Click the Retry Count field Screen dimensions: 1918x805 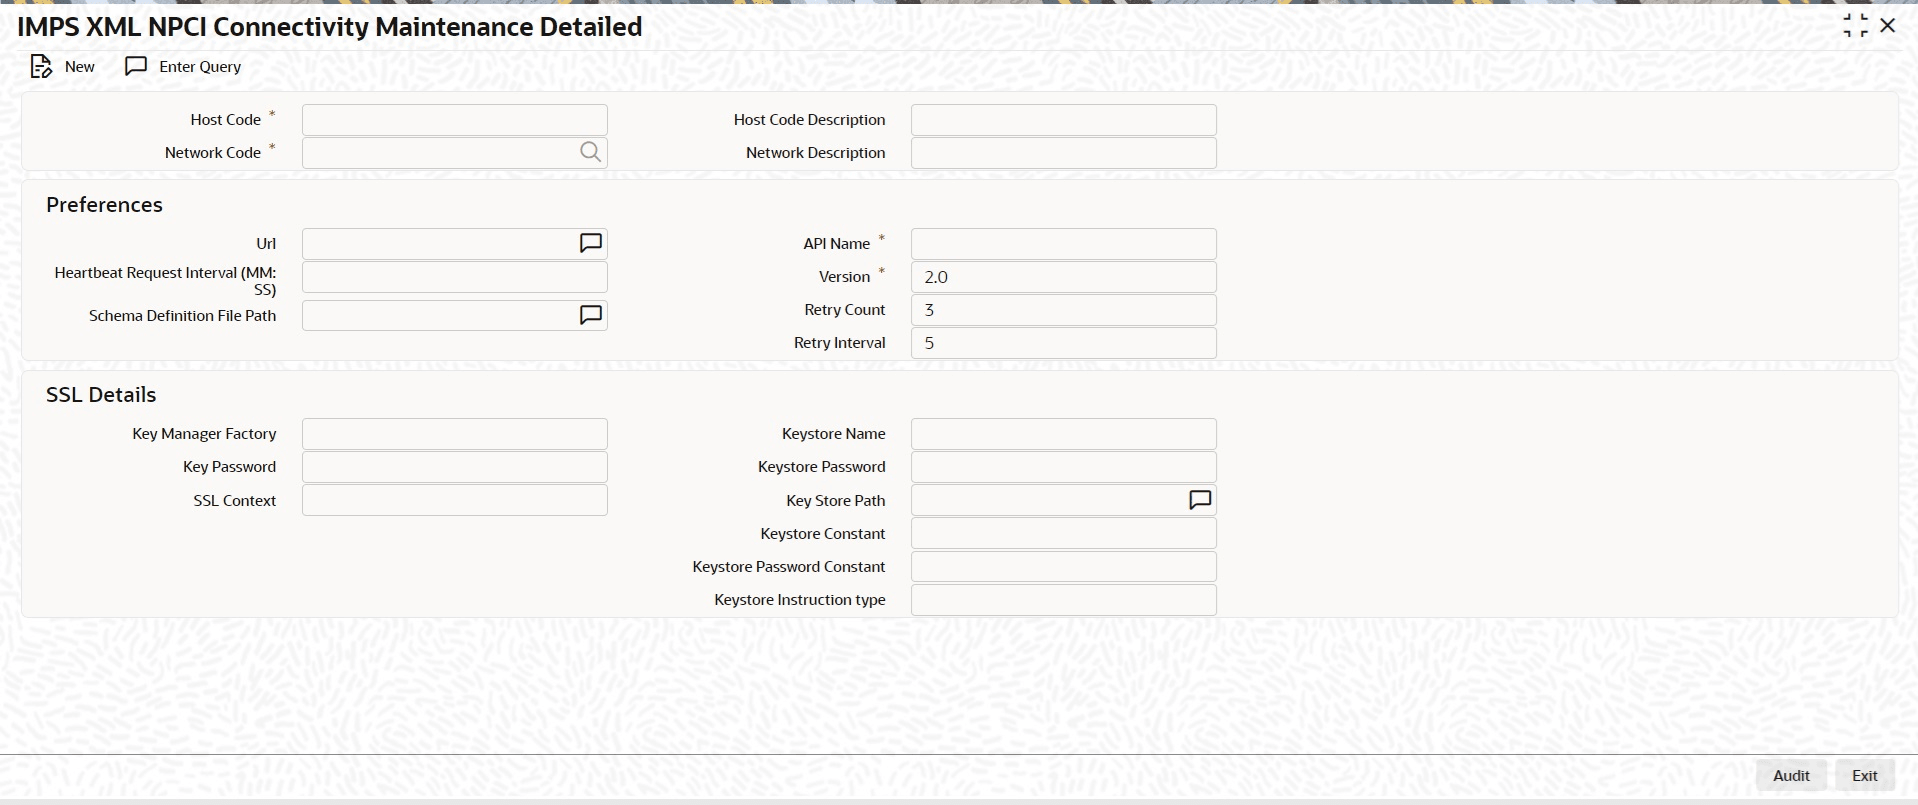click(1064, 310)
